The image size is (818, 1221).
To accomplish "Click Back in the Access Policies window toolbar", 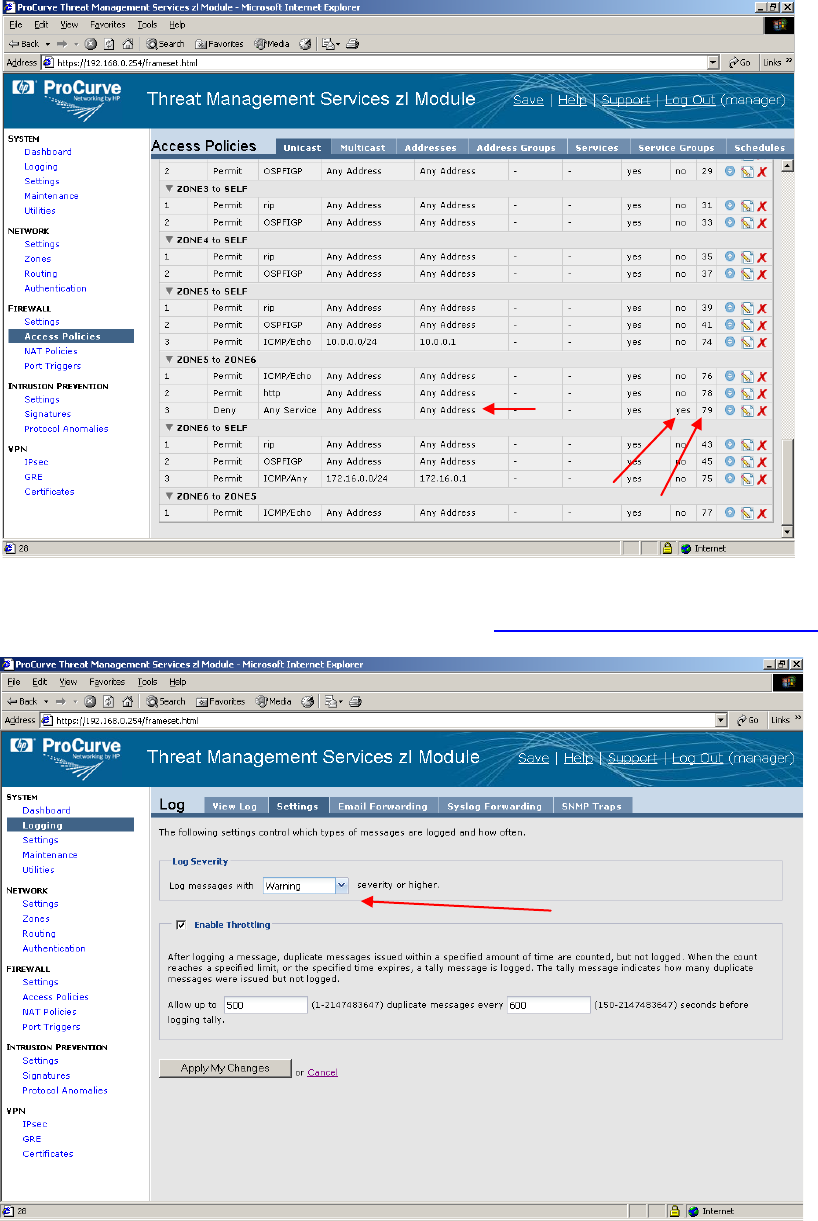I will tap(24, 44).
